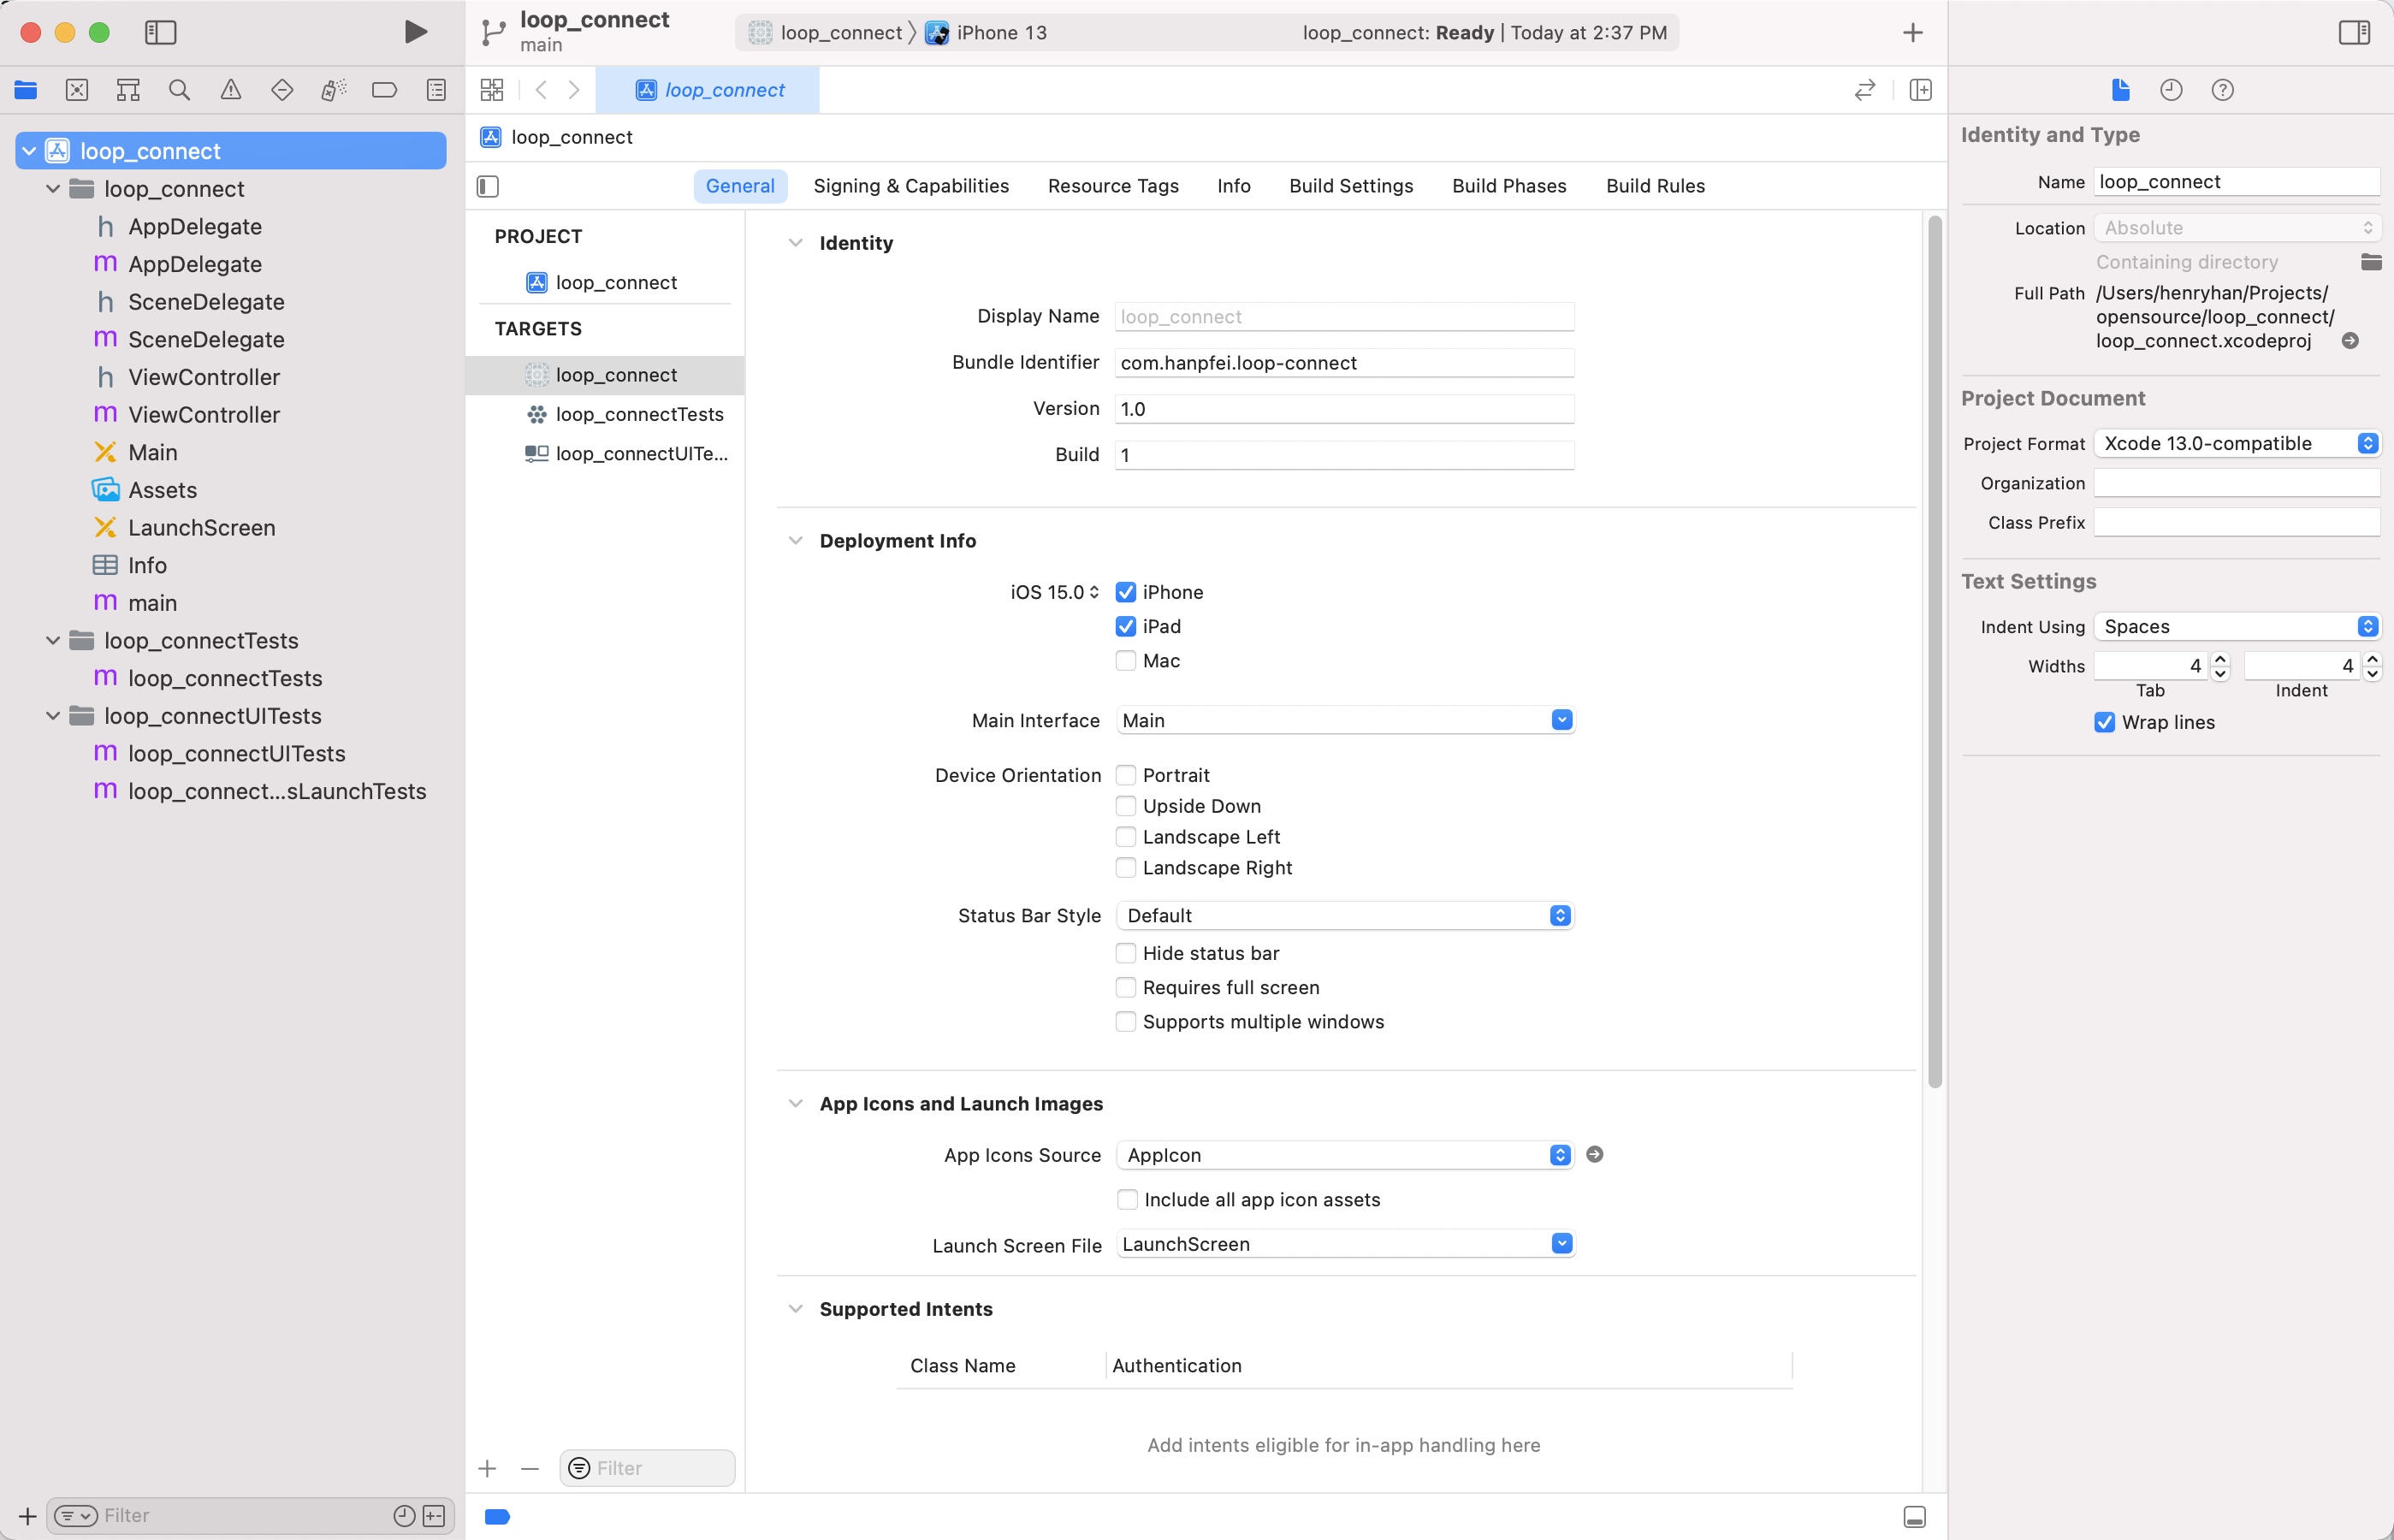
Task: Reveal full path in Finder arrow
Action: pyautogui.click(x=2350, y=341)
